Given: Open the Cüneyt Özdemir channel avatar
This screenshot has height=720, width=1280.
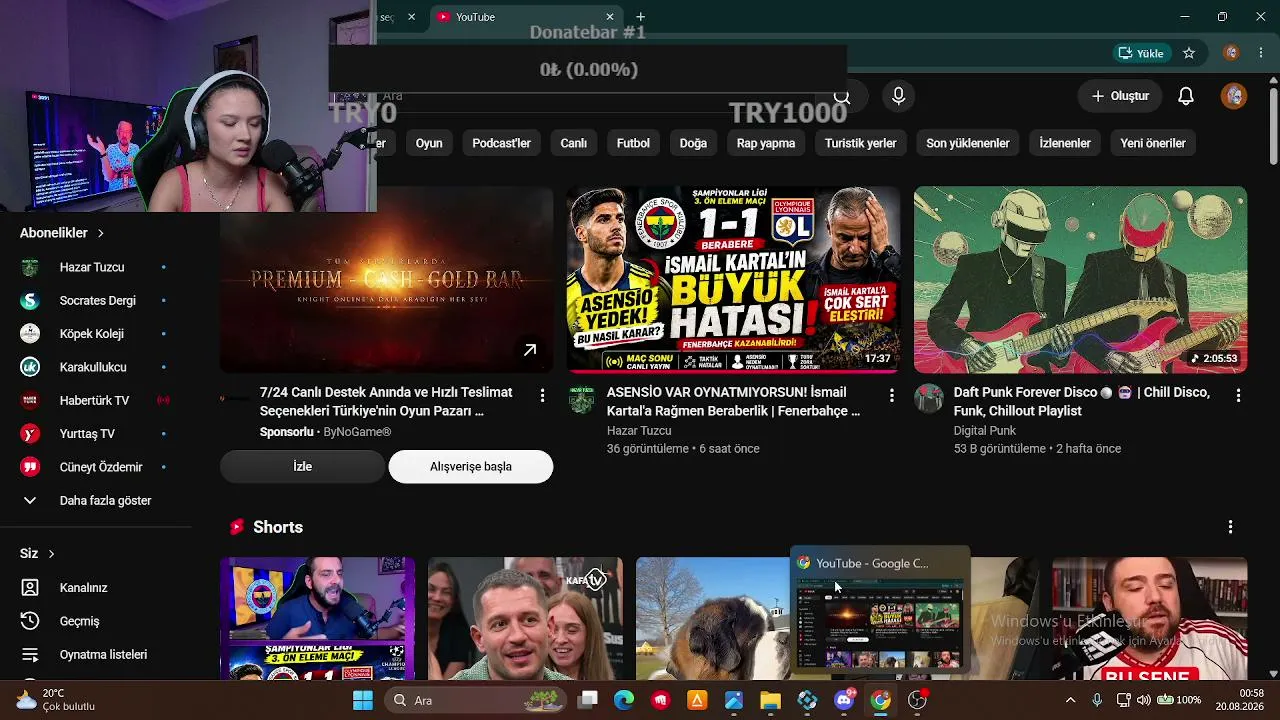Looking at the screenshot, I should (x=30, y=467).
